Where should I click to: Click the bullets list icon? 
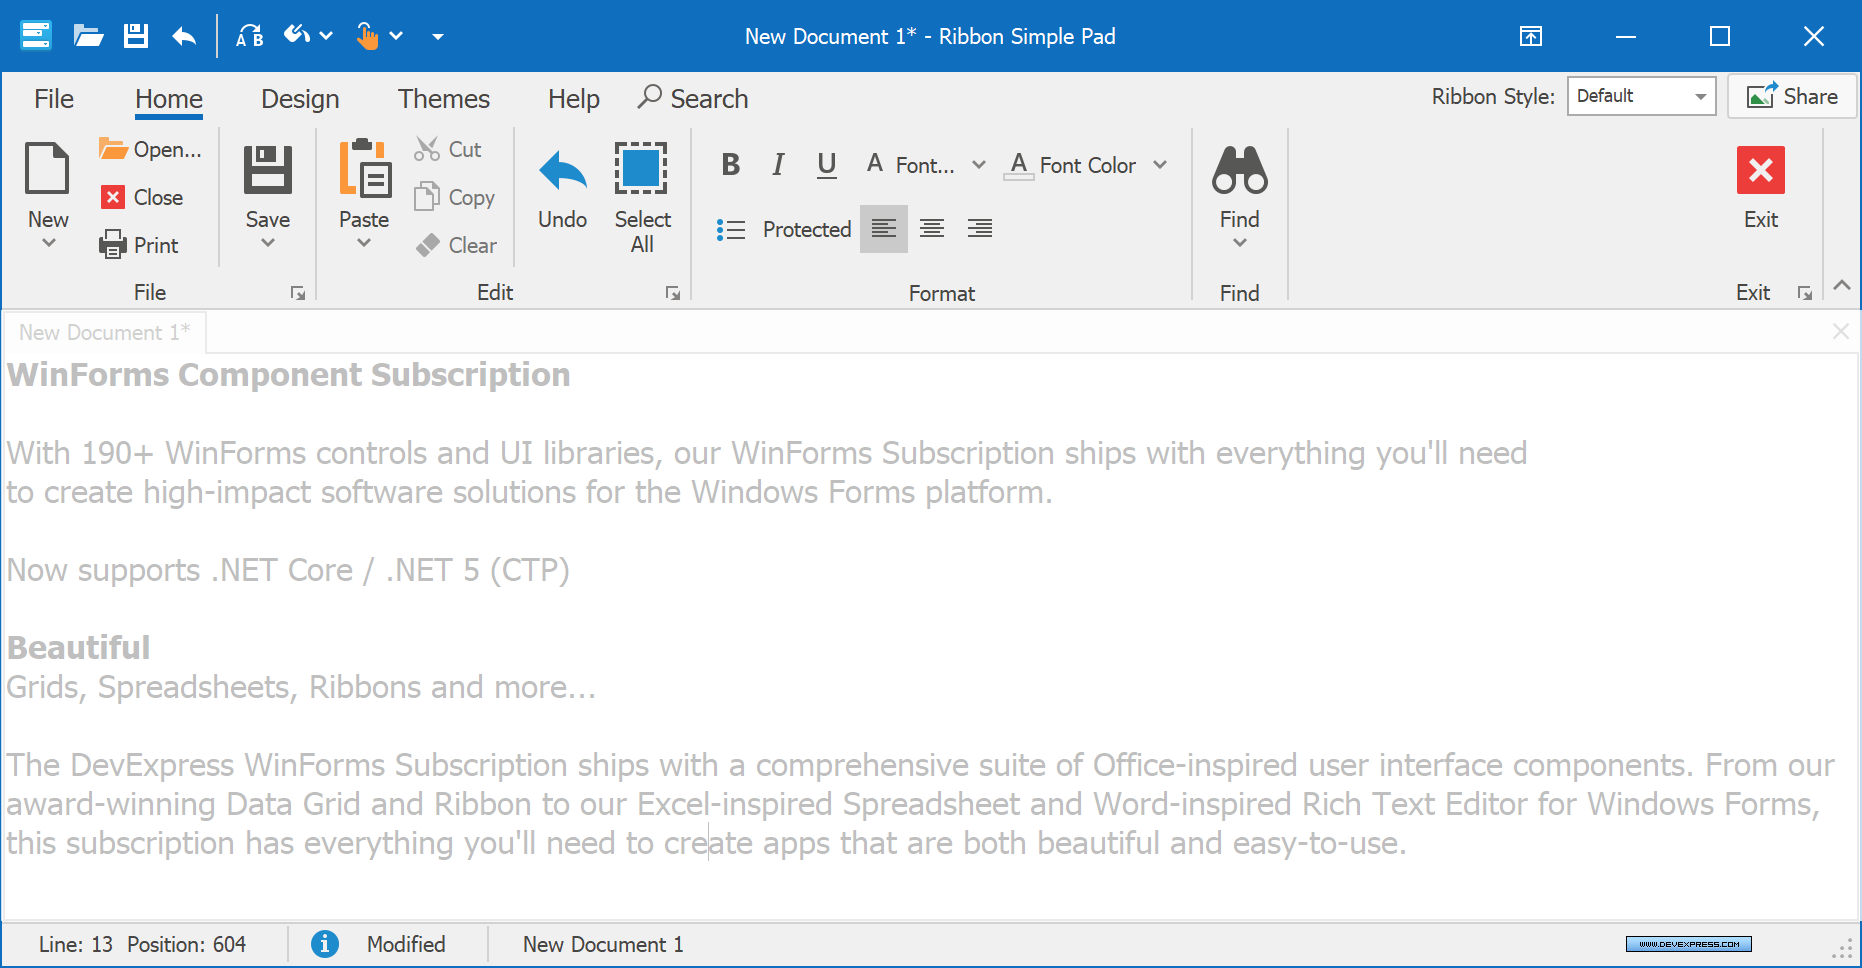click(731, 229)
